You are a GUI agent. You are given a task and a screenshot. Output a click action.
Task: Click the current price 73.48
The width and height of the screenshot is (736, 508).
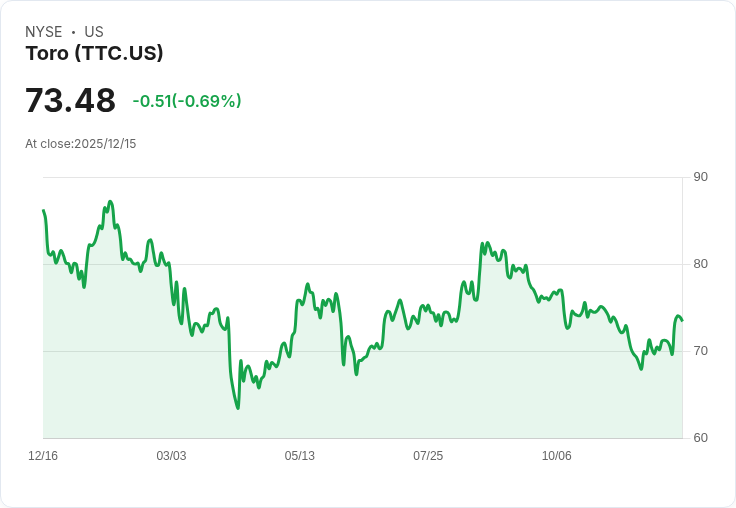tap(70, 101)
